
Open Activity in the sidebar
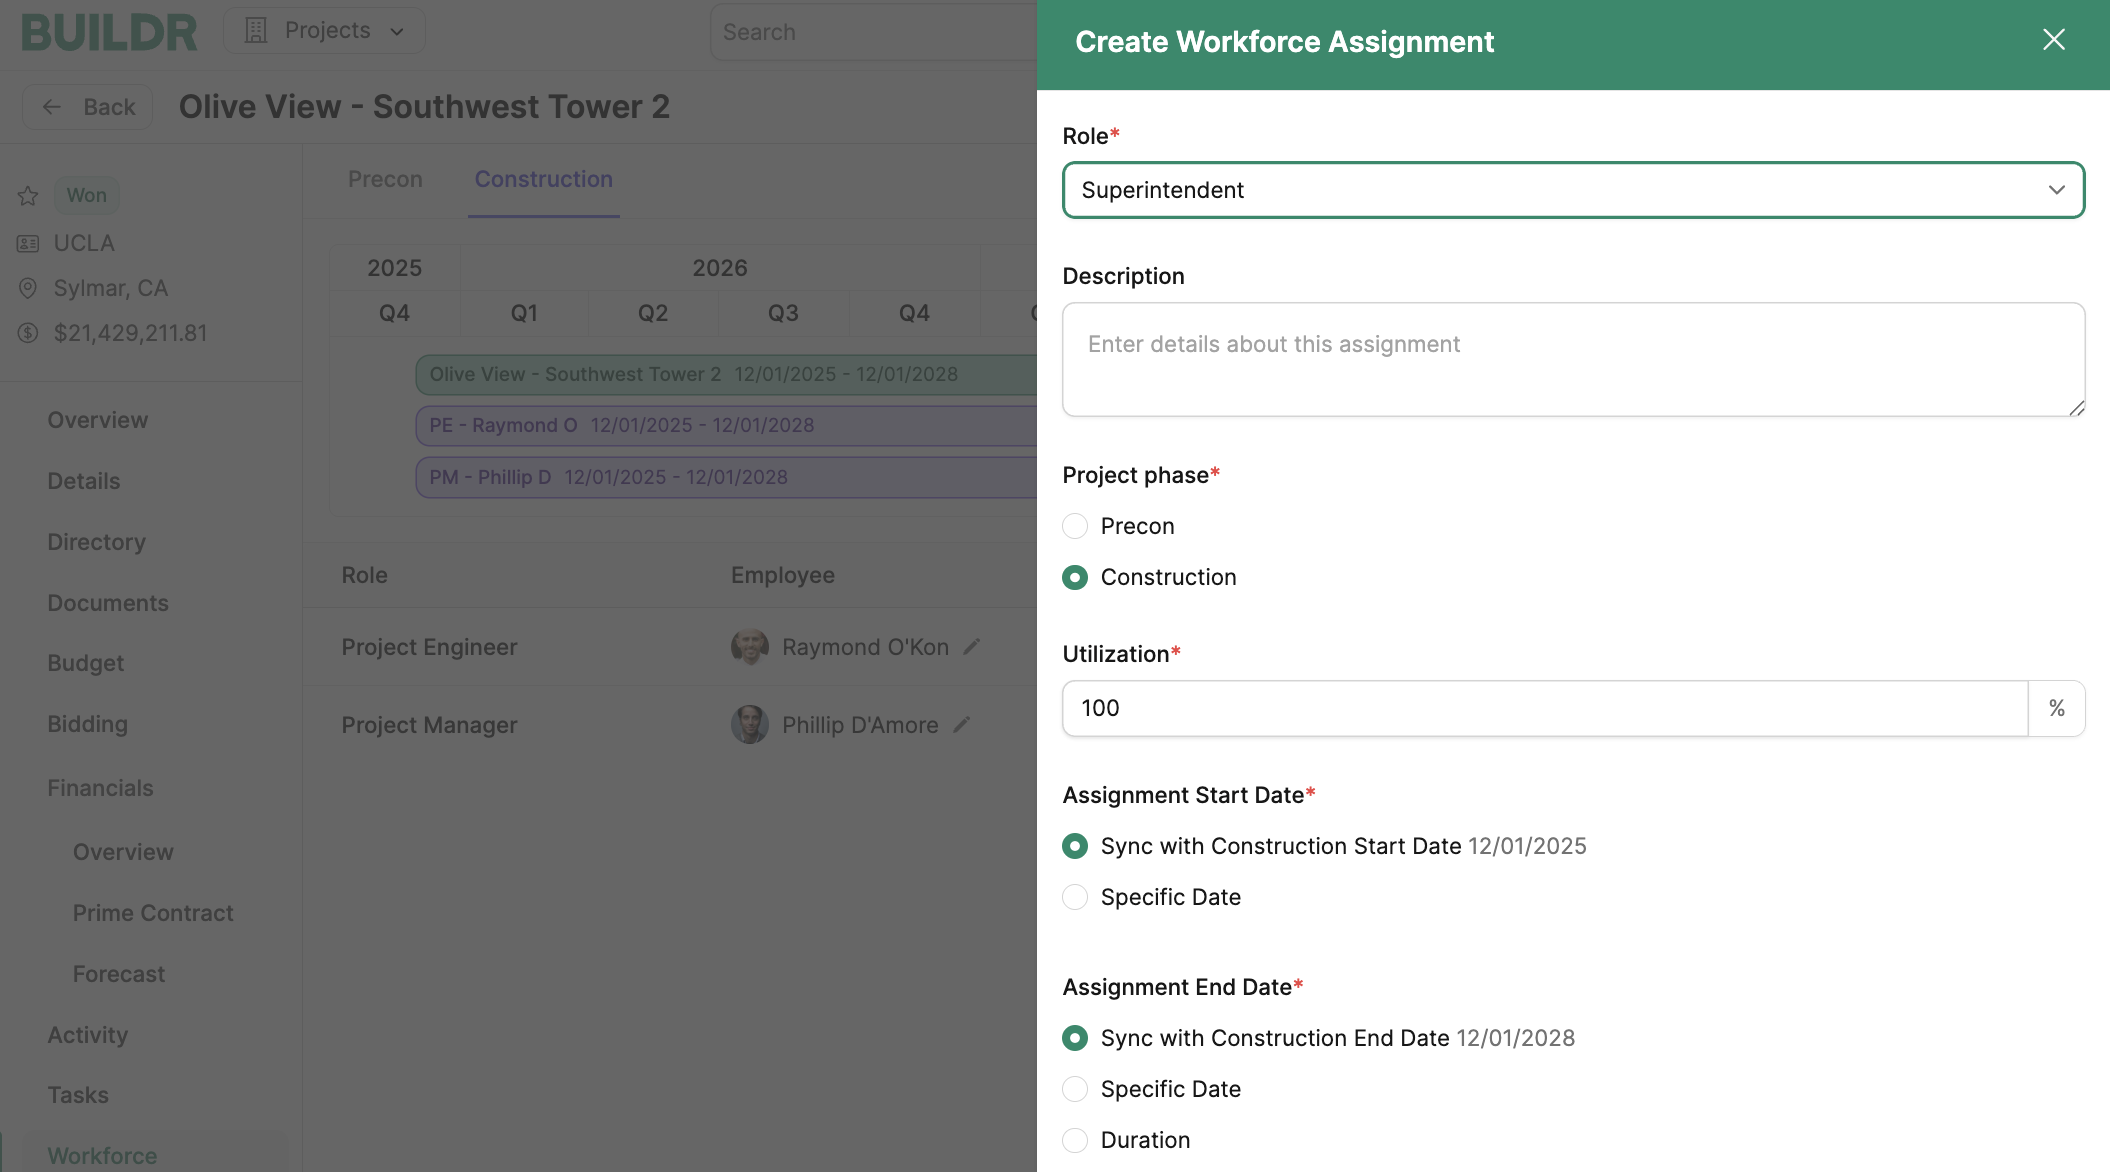tap(88, 1035)
